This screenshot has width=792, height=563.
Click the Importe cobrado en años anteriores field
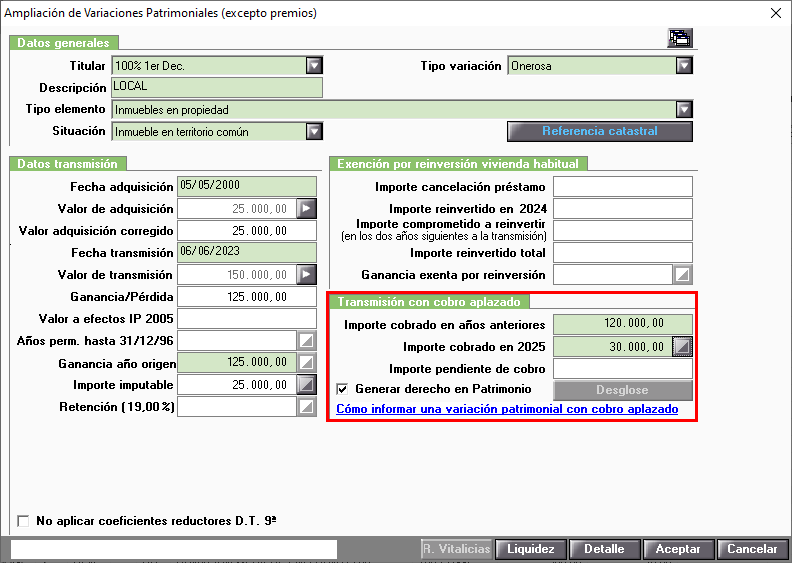pos(623,324)
